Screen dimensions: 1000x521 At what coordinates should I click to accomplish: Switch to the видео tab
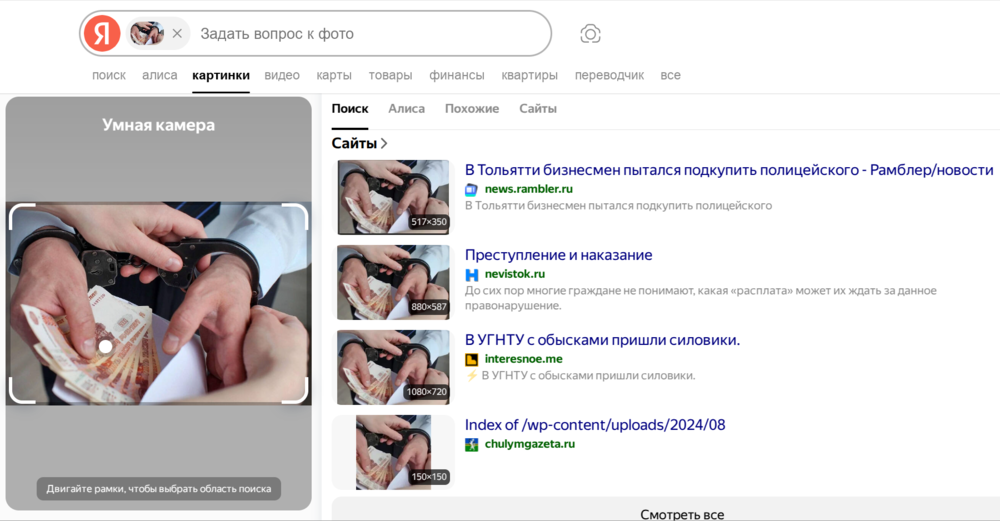tap(282, 75)
